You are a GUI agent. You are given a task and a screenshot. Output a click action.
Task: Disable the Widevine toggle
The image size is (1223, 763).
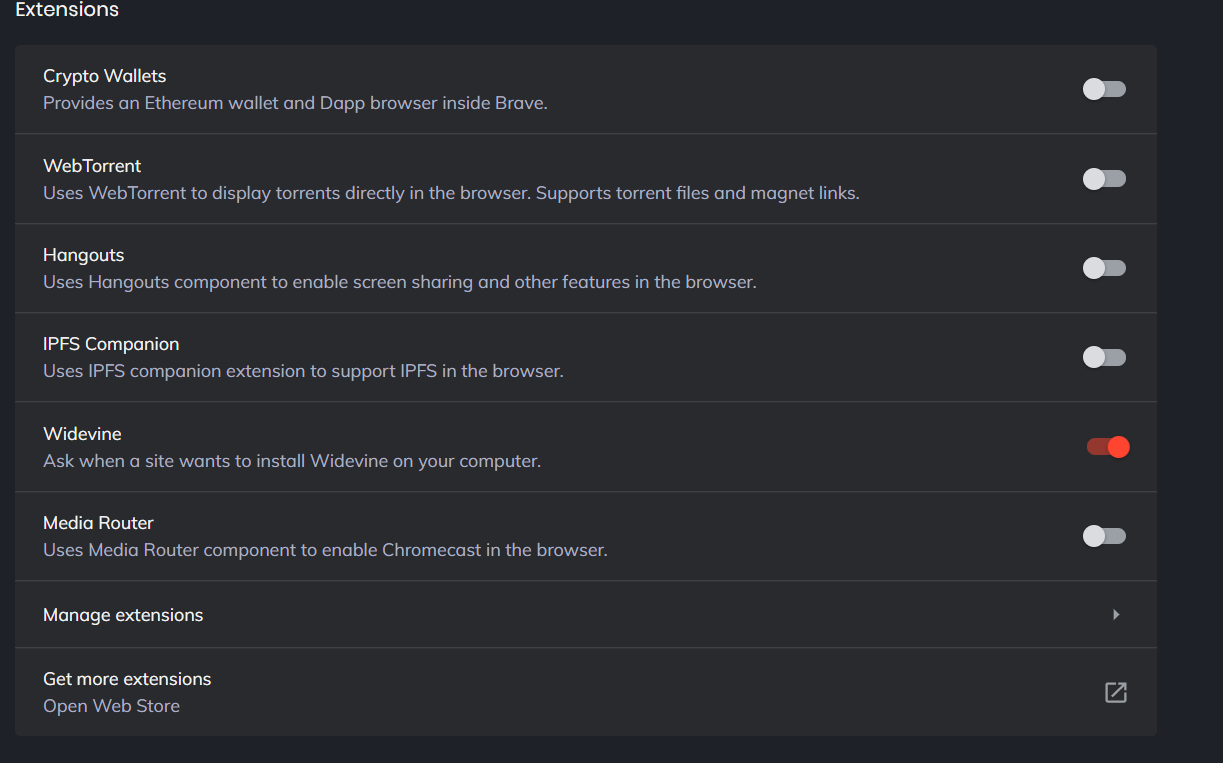pos(1108,447)
